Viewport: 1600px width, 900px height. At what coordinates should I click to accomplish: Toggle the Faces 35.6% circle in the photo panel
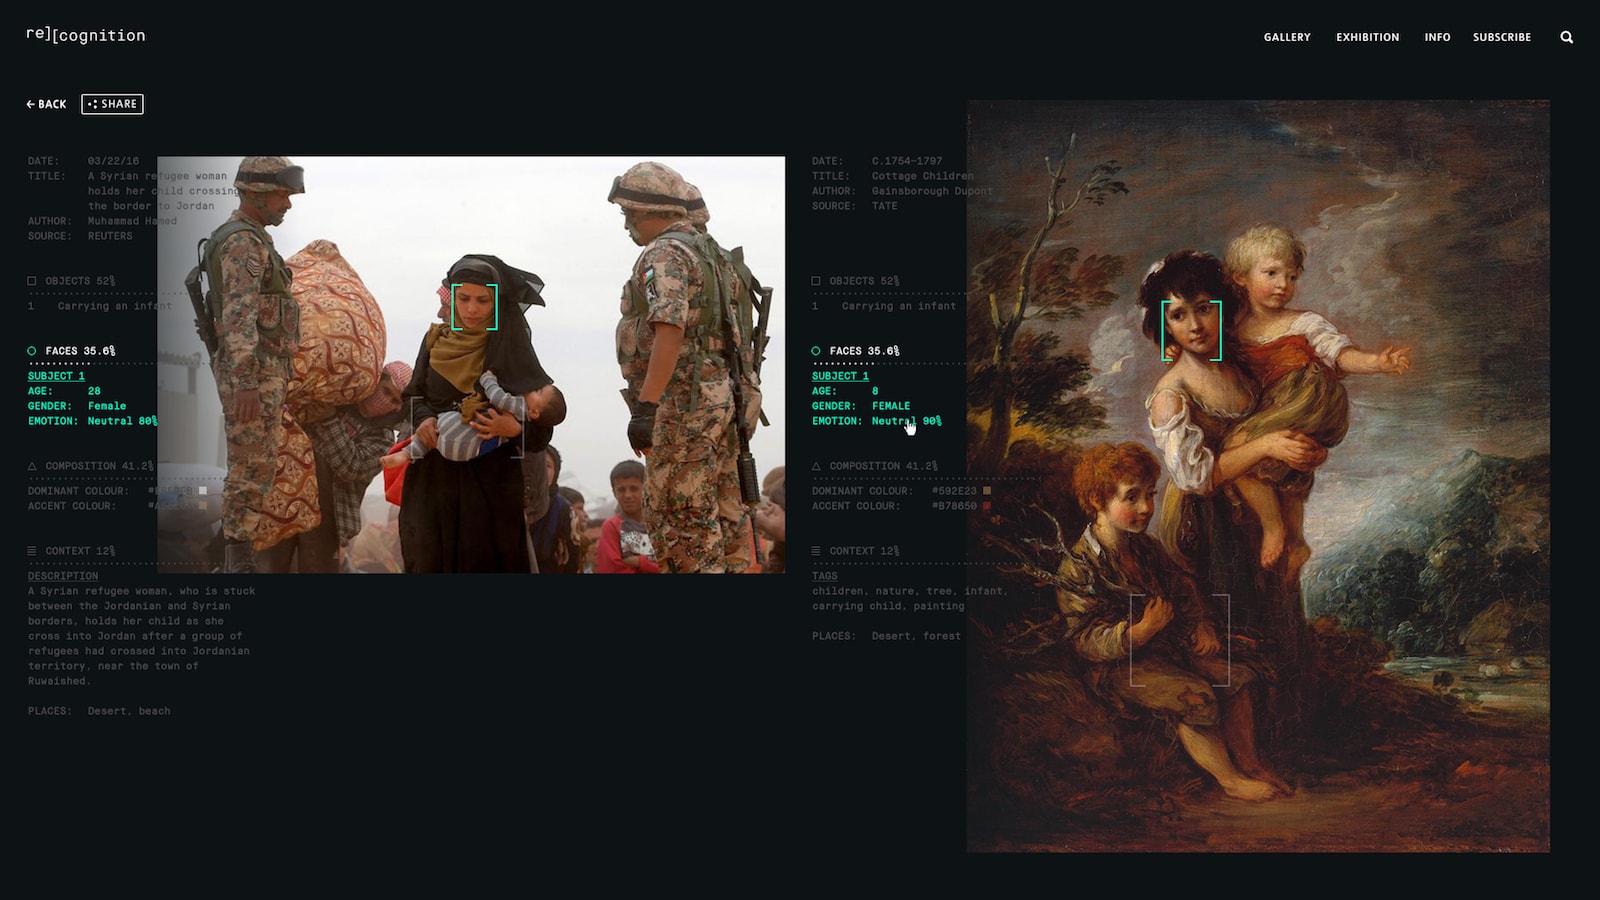tap(32, 351)
